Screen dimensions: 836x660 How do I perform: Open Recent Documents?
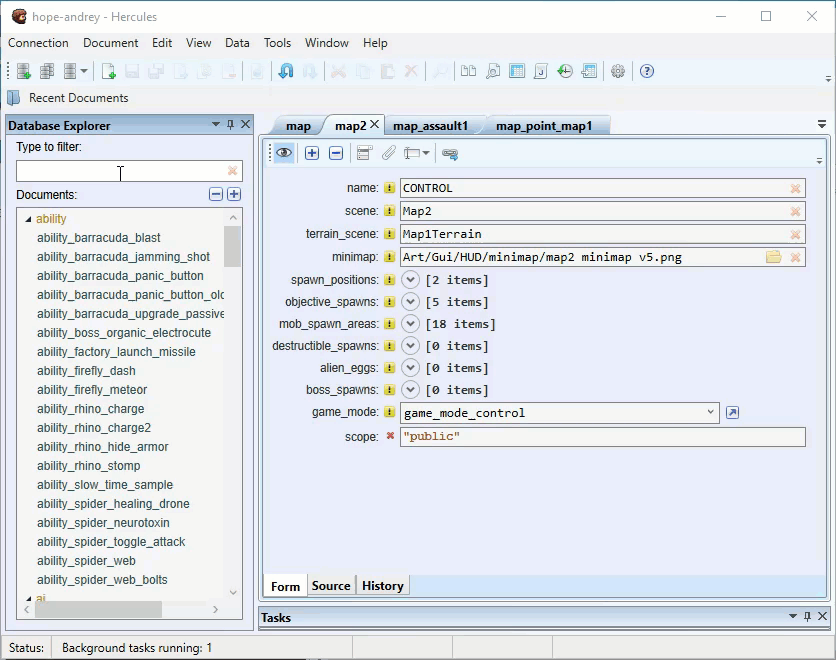point(68,98)
